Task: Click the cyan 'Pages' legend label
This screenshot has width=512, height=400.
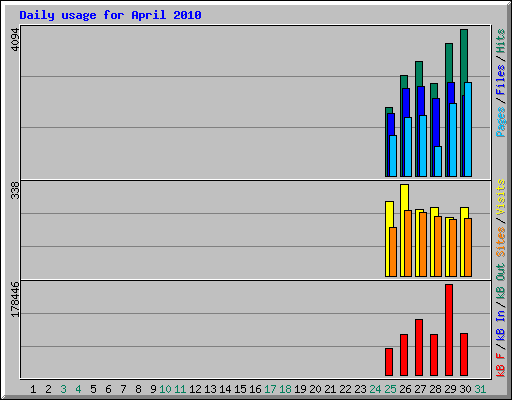Action: [x=500, y=122]
